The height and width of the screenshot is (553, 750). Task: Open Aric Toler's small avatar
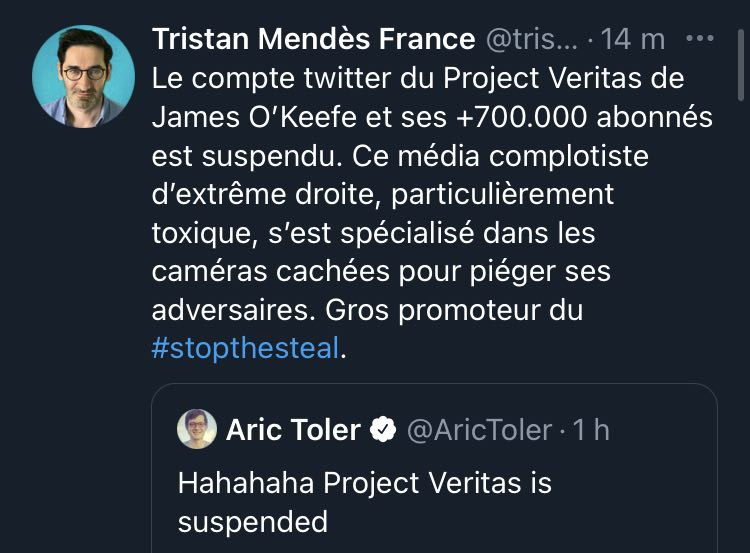tap(197, 430)
